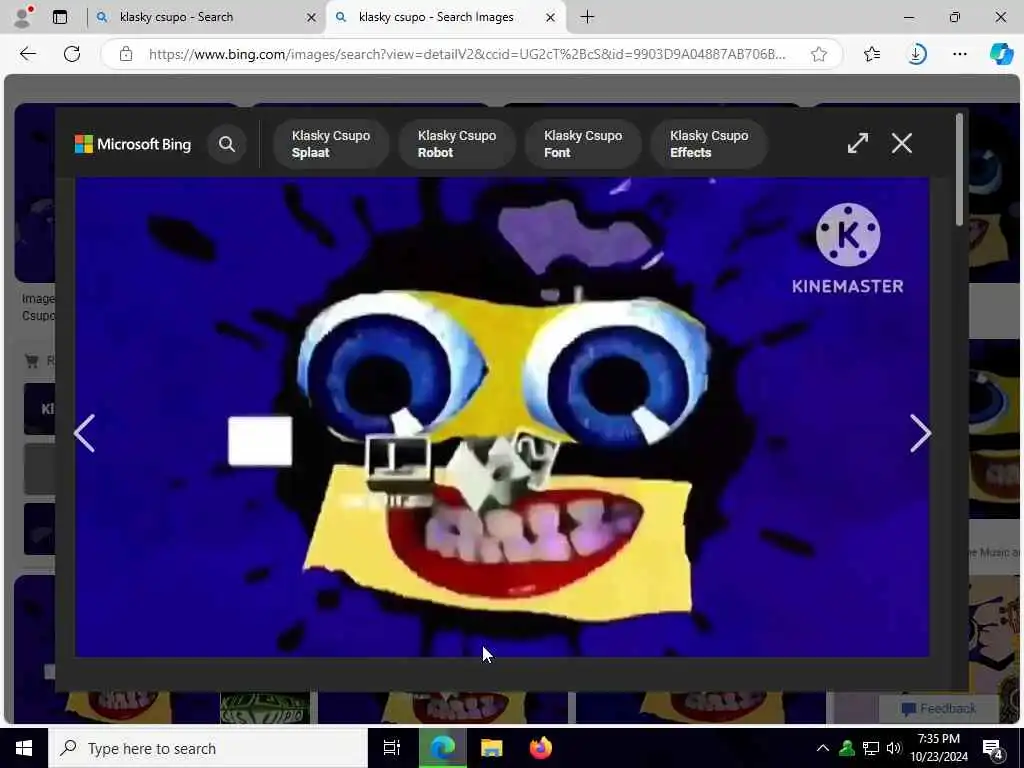Choose the Klasky Csupo Font suggestion
Screen dimensions: 1024x768
[583, 144]
